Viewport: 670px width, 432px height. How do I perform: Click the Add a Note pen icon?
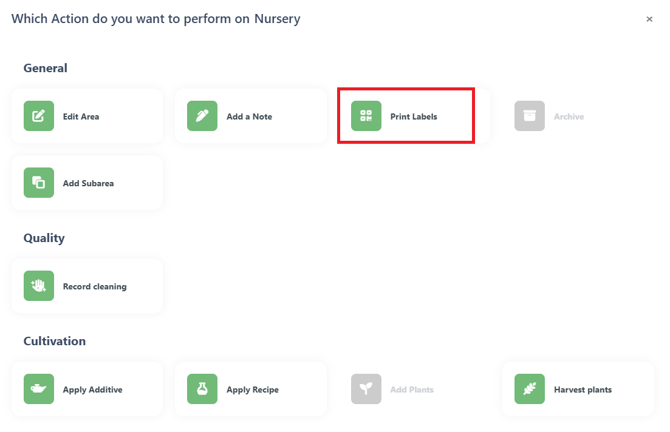coord(202,116)
